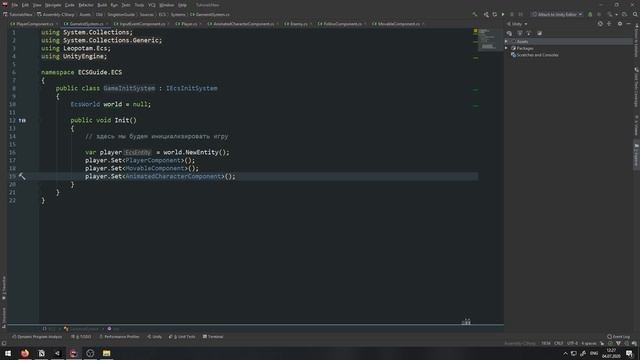
Task: Open the TODO tool window
Action: coord(81,337)
